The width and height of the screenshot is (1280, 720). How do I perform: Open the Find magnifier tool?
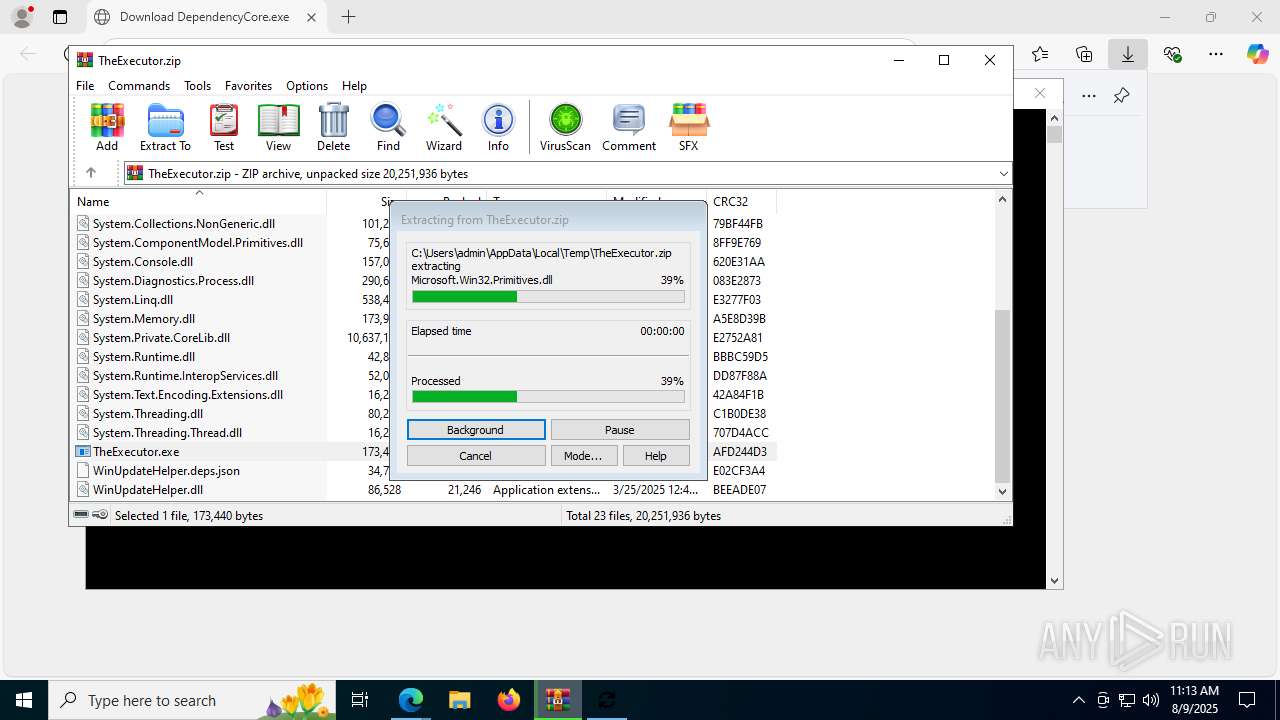pyautogui.click(x=388, y=127)
